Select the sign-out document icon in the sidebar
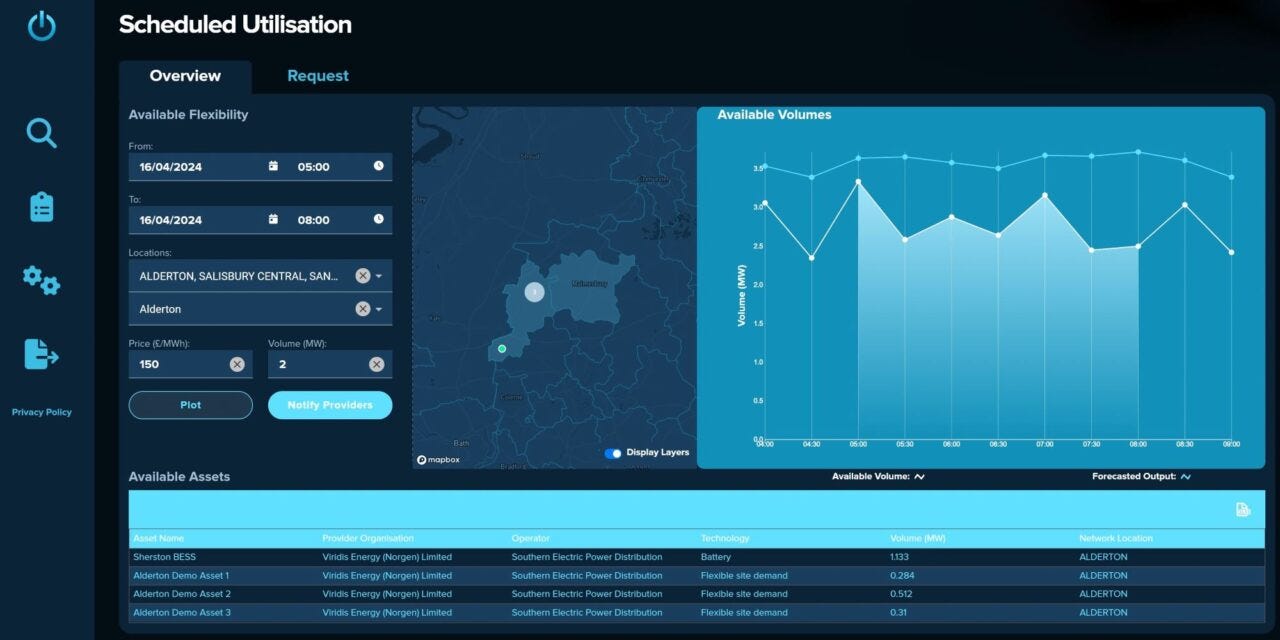1280x640 pixels. [40, 354]
